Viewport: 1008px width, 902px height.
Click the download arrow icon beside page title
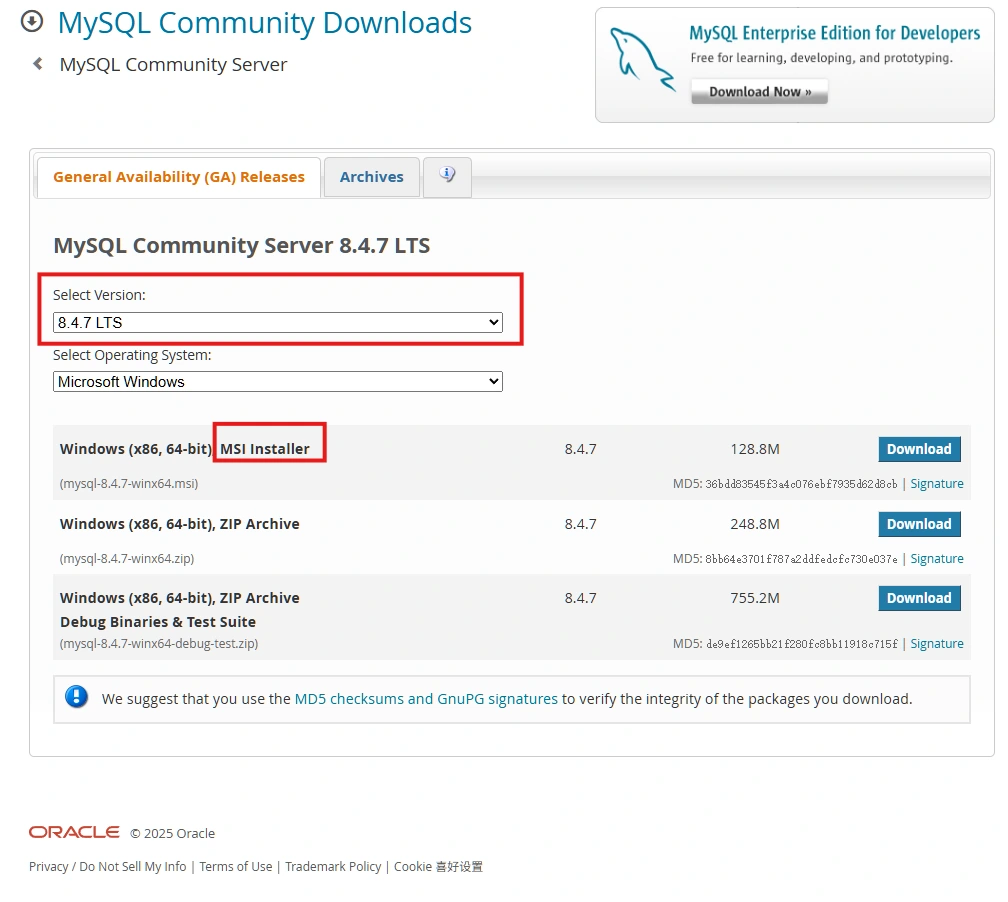coord(32,21)
